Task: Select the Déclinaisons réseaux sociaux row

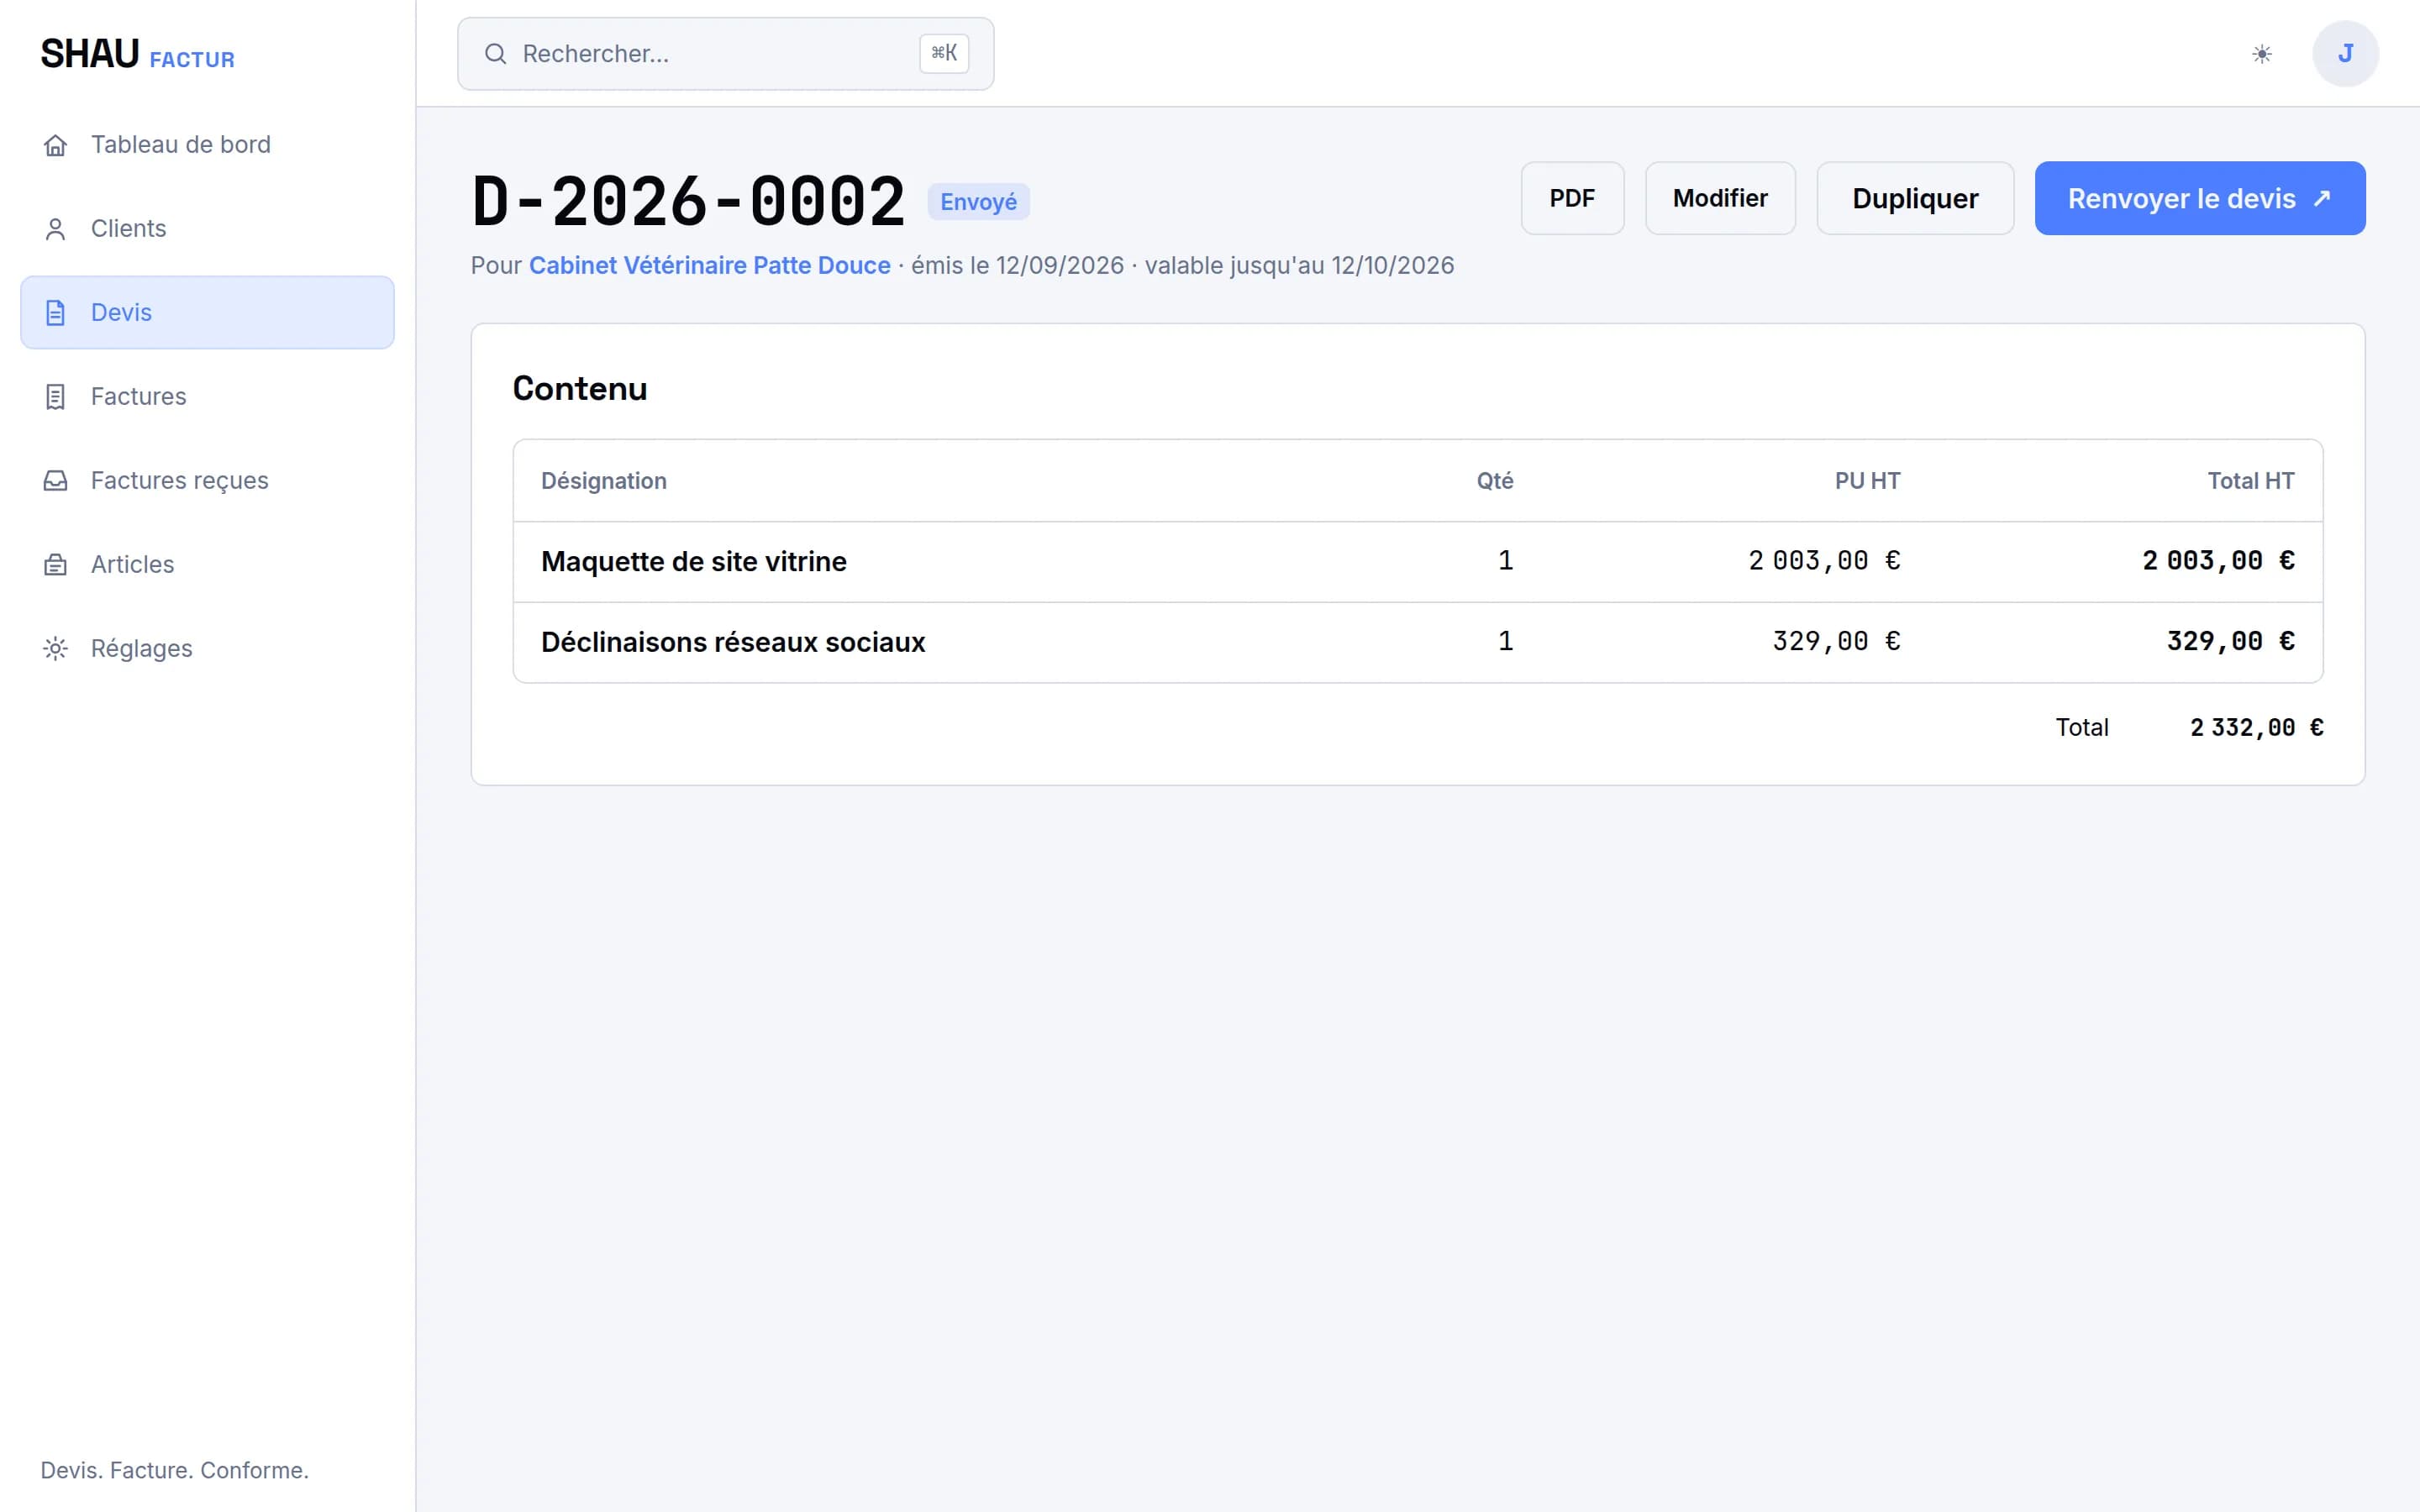Action: coord(1418,643)
